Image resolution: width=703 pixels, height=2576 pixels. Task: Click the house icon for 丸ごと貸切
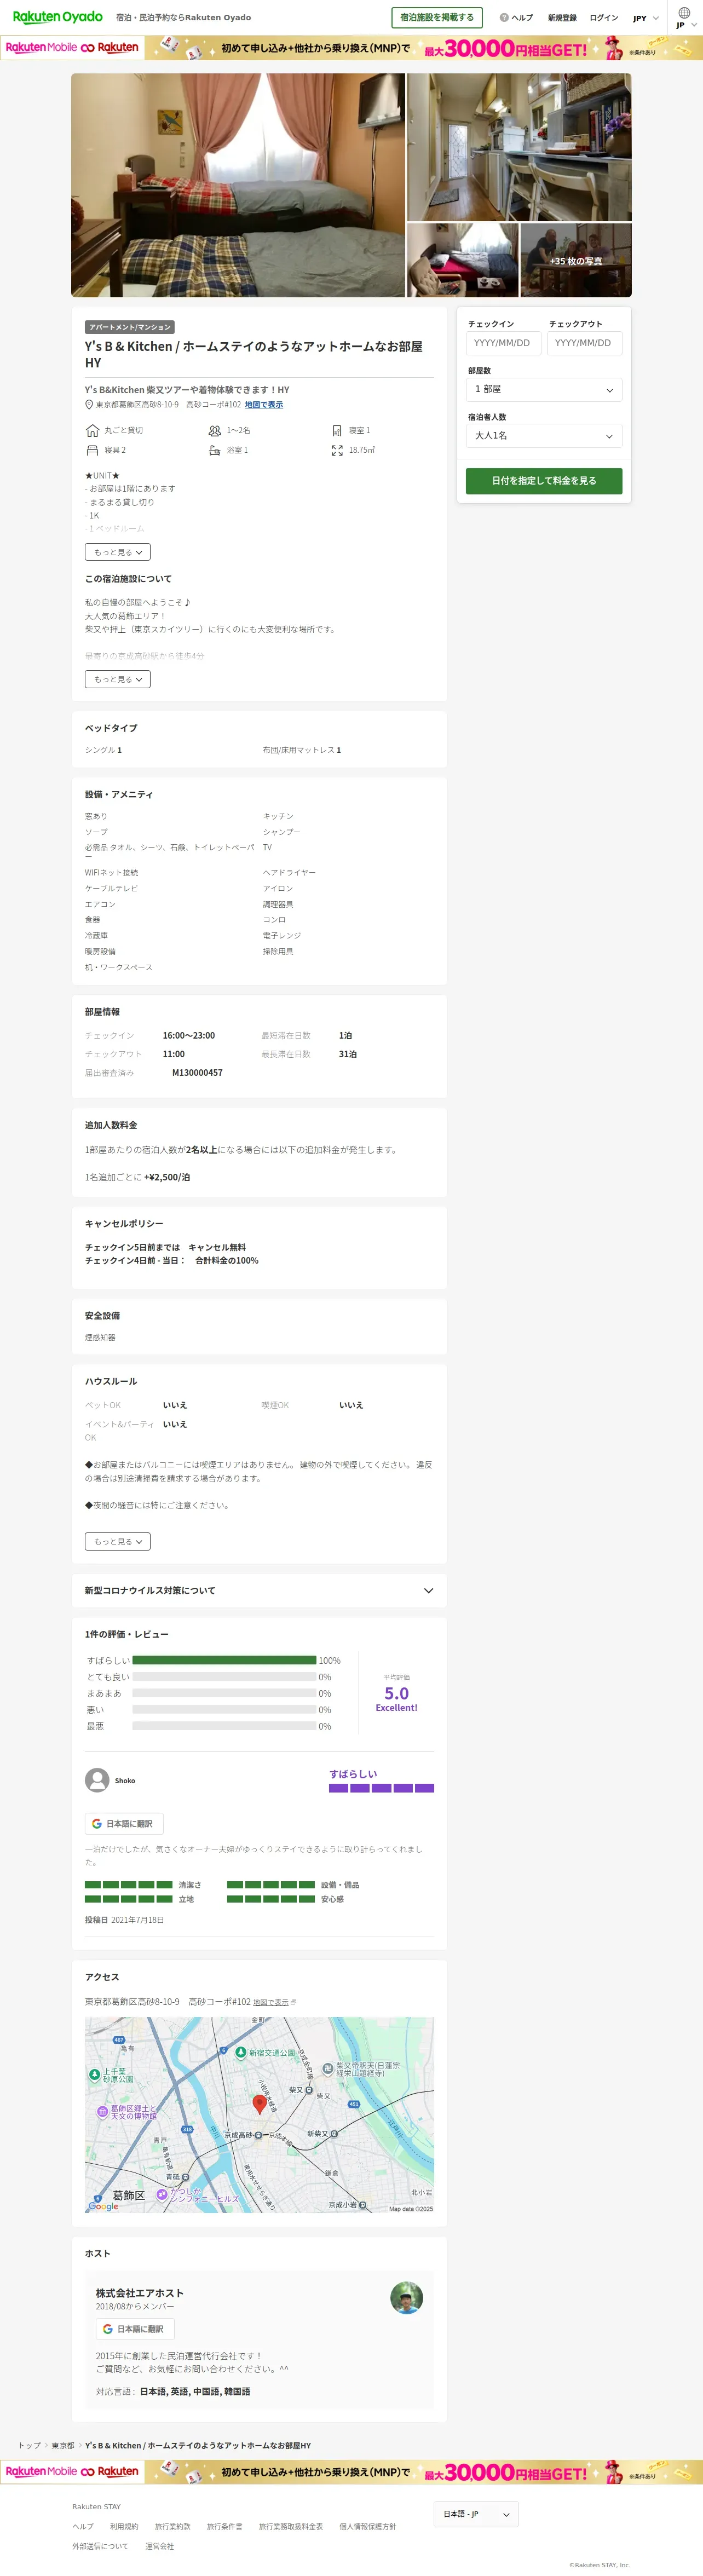click(x=92, y=430)
